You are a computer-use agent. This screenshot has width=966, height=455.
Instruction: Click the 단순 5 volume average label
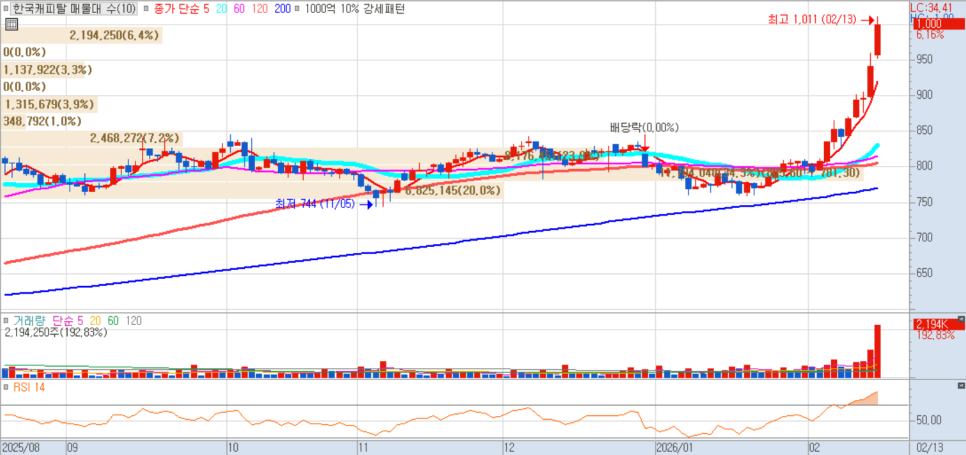(x=67, y=321)
